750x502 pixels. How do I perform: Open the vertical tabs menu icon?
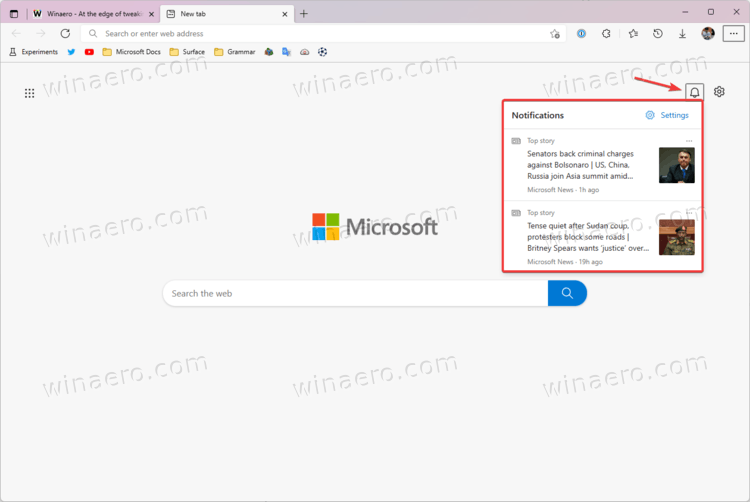coord(14,14)
